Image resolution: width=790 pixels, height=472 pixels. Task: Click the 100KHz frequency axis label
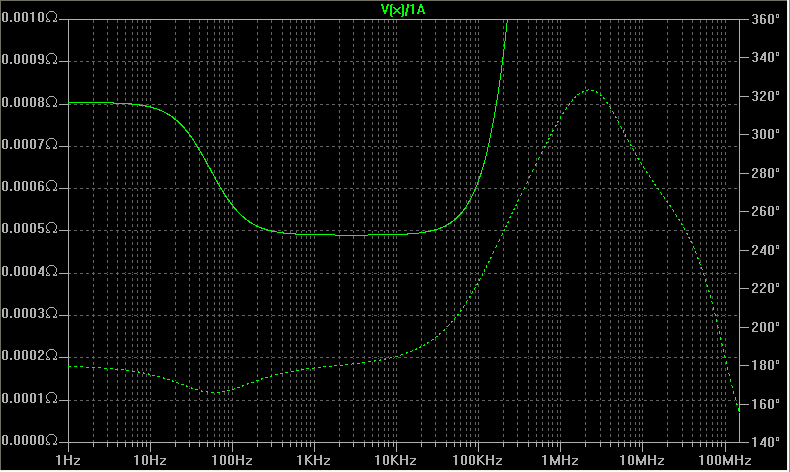click(478, 460)
